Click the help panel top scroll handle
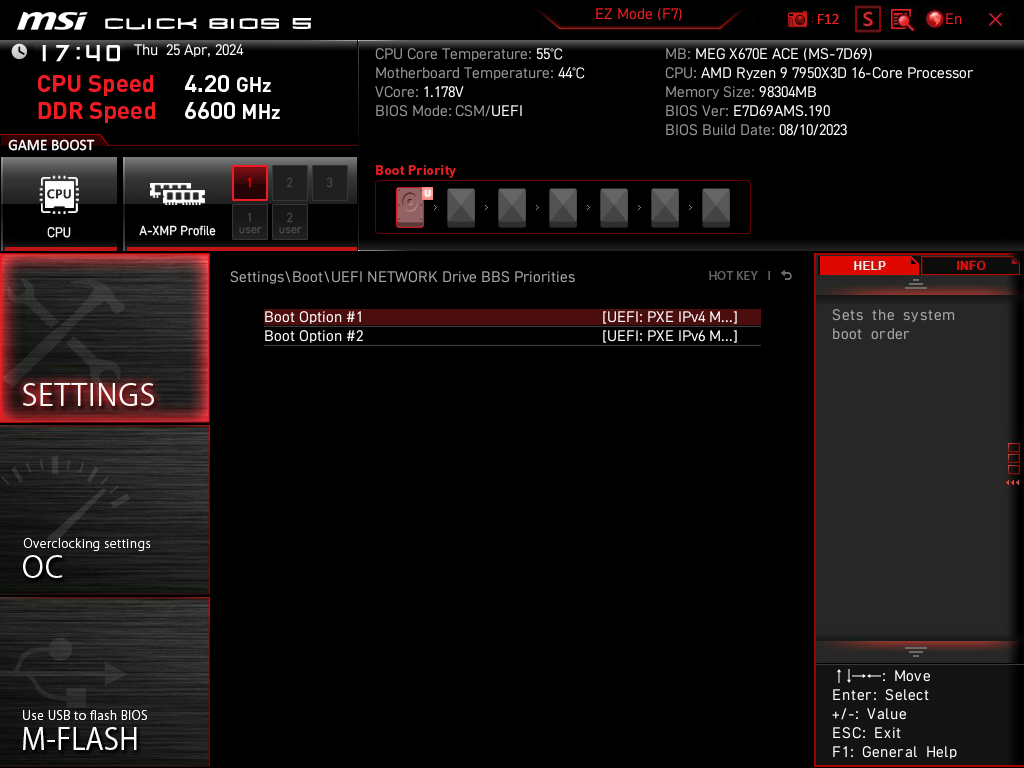This screenshot has height=768, width=1024. pyautogui.click(x=916, y=283)
